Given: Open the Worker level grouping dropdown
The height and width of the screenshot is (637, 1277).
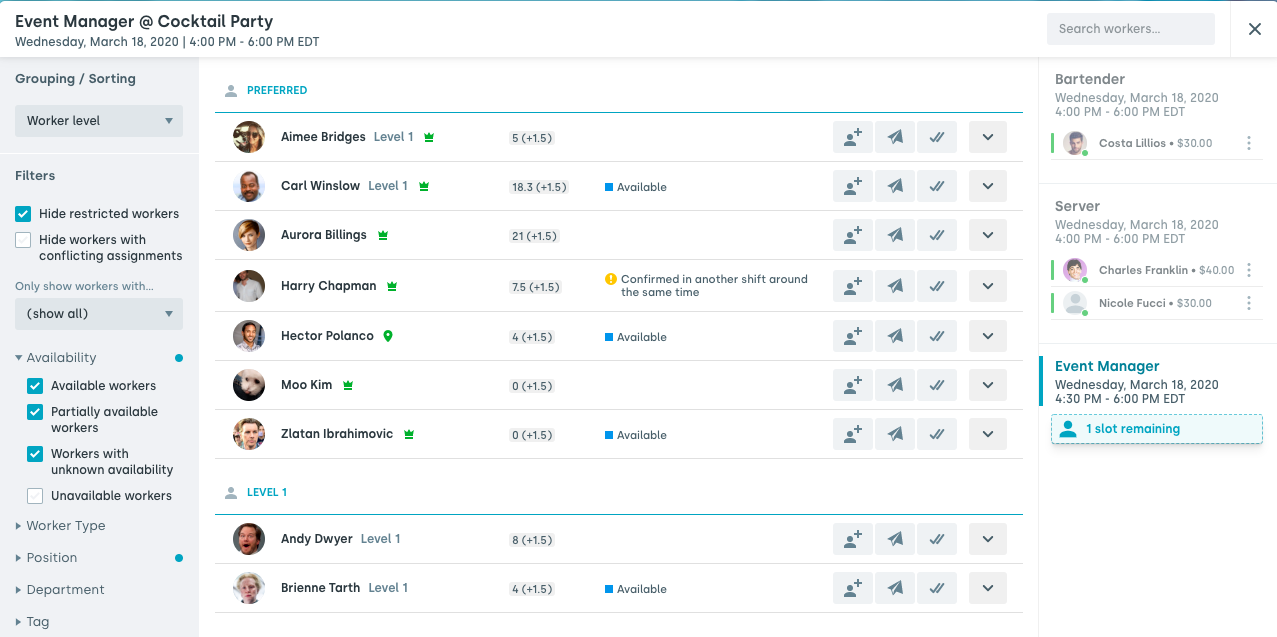Looking at the screenshot, I should 99,121.
